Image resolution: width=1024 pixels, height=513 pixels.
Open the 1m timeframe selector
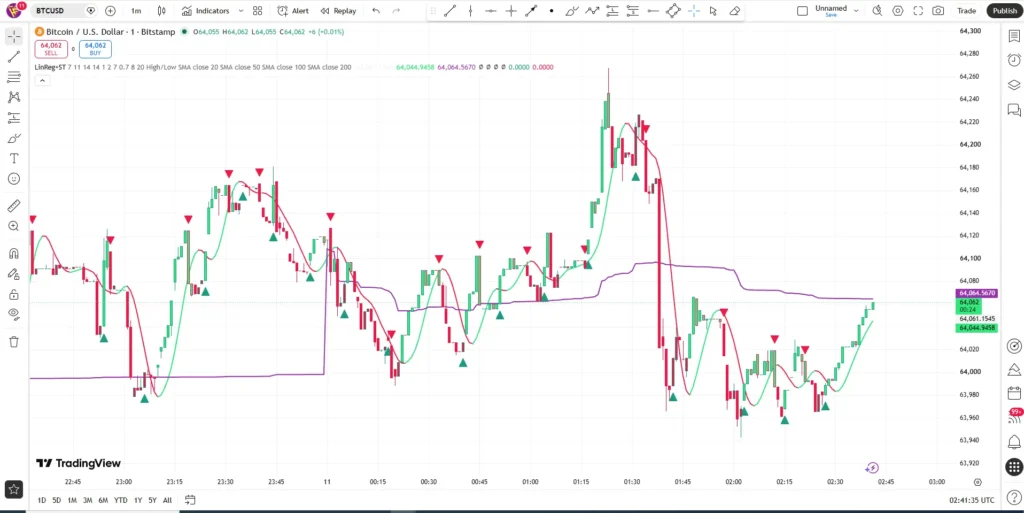tap(136, 10)
